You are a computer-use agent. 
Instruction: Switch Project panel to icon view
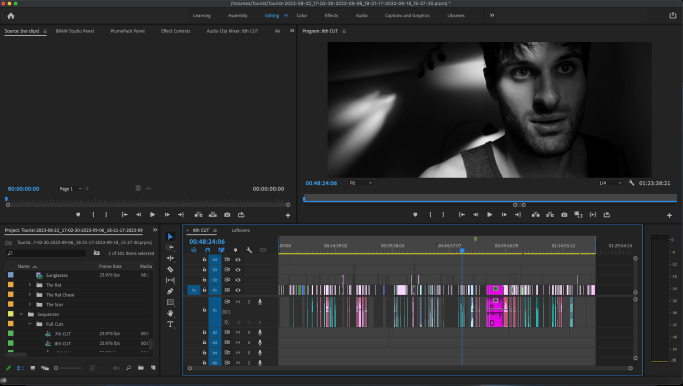click(x=33, y=368)
